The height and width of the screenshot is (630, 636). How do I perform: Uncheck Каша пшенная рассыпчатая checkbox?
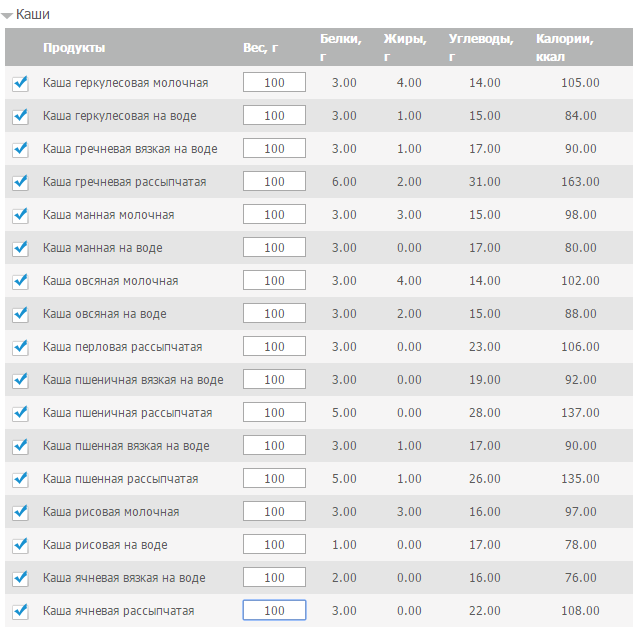click(20, 480)
